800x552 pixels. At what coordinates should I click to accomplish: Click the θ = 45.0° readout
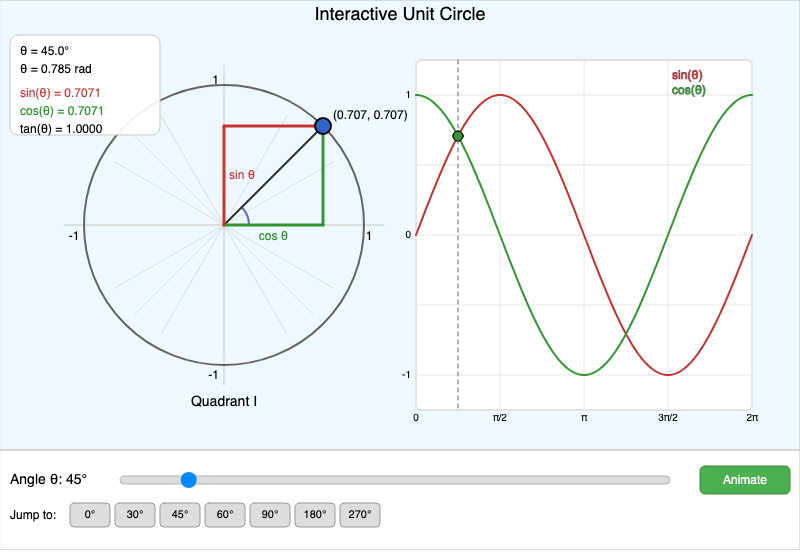tap(44, 51)
